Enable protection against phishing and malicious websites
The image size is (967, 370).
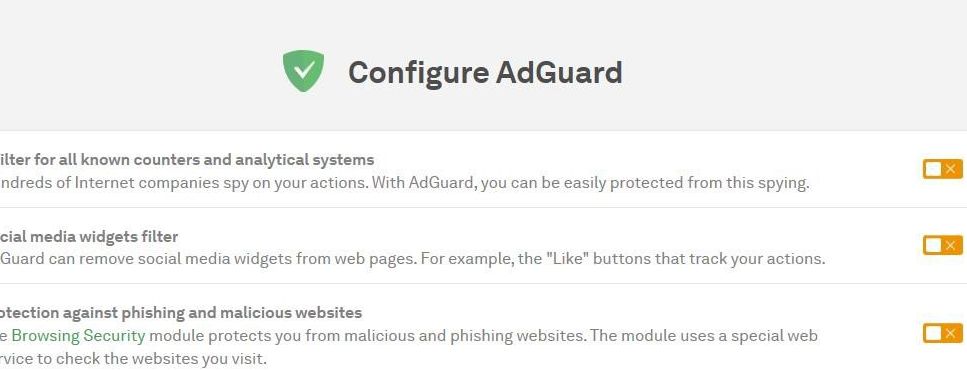[942, 334]
